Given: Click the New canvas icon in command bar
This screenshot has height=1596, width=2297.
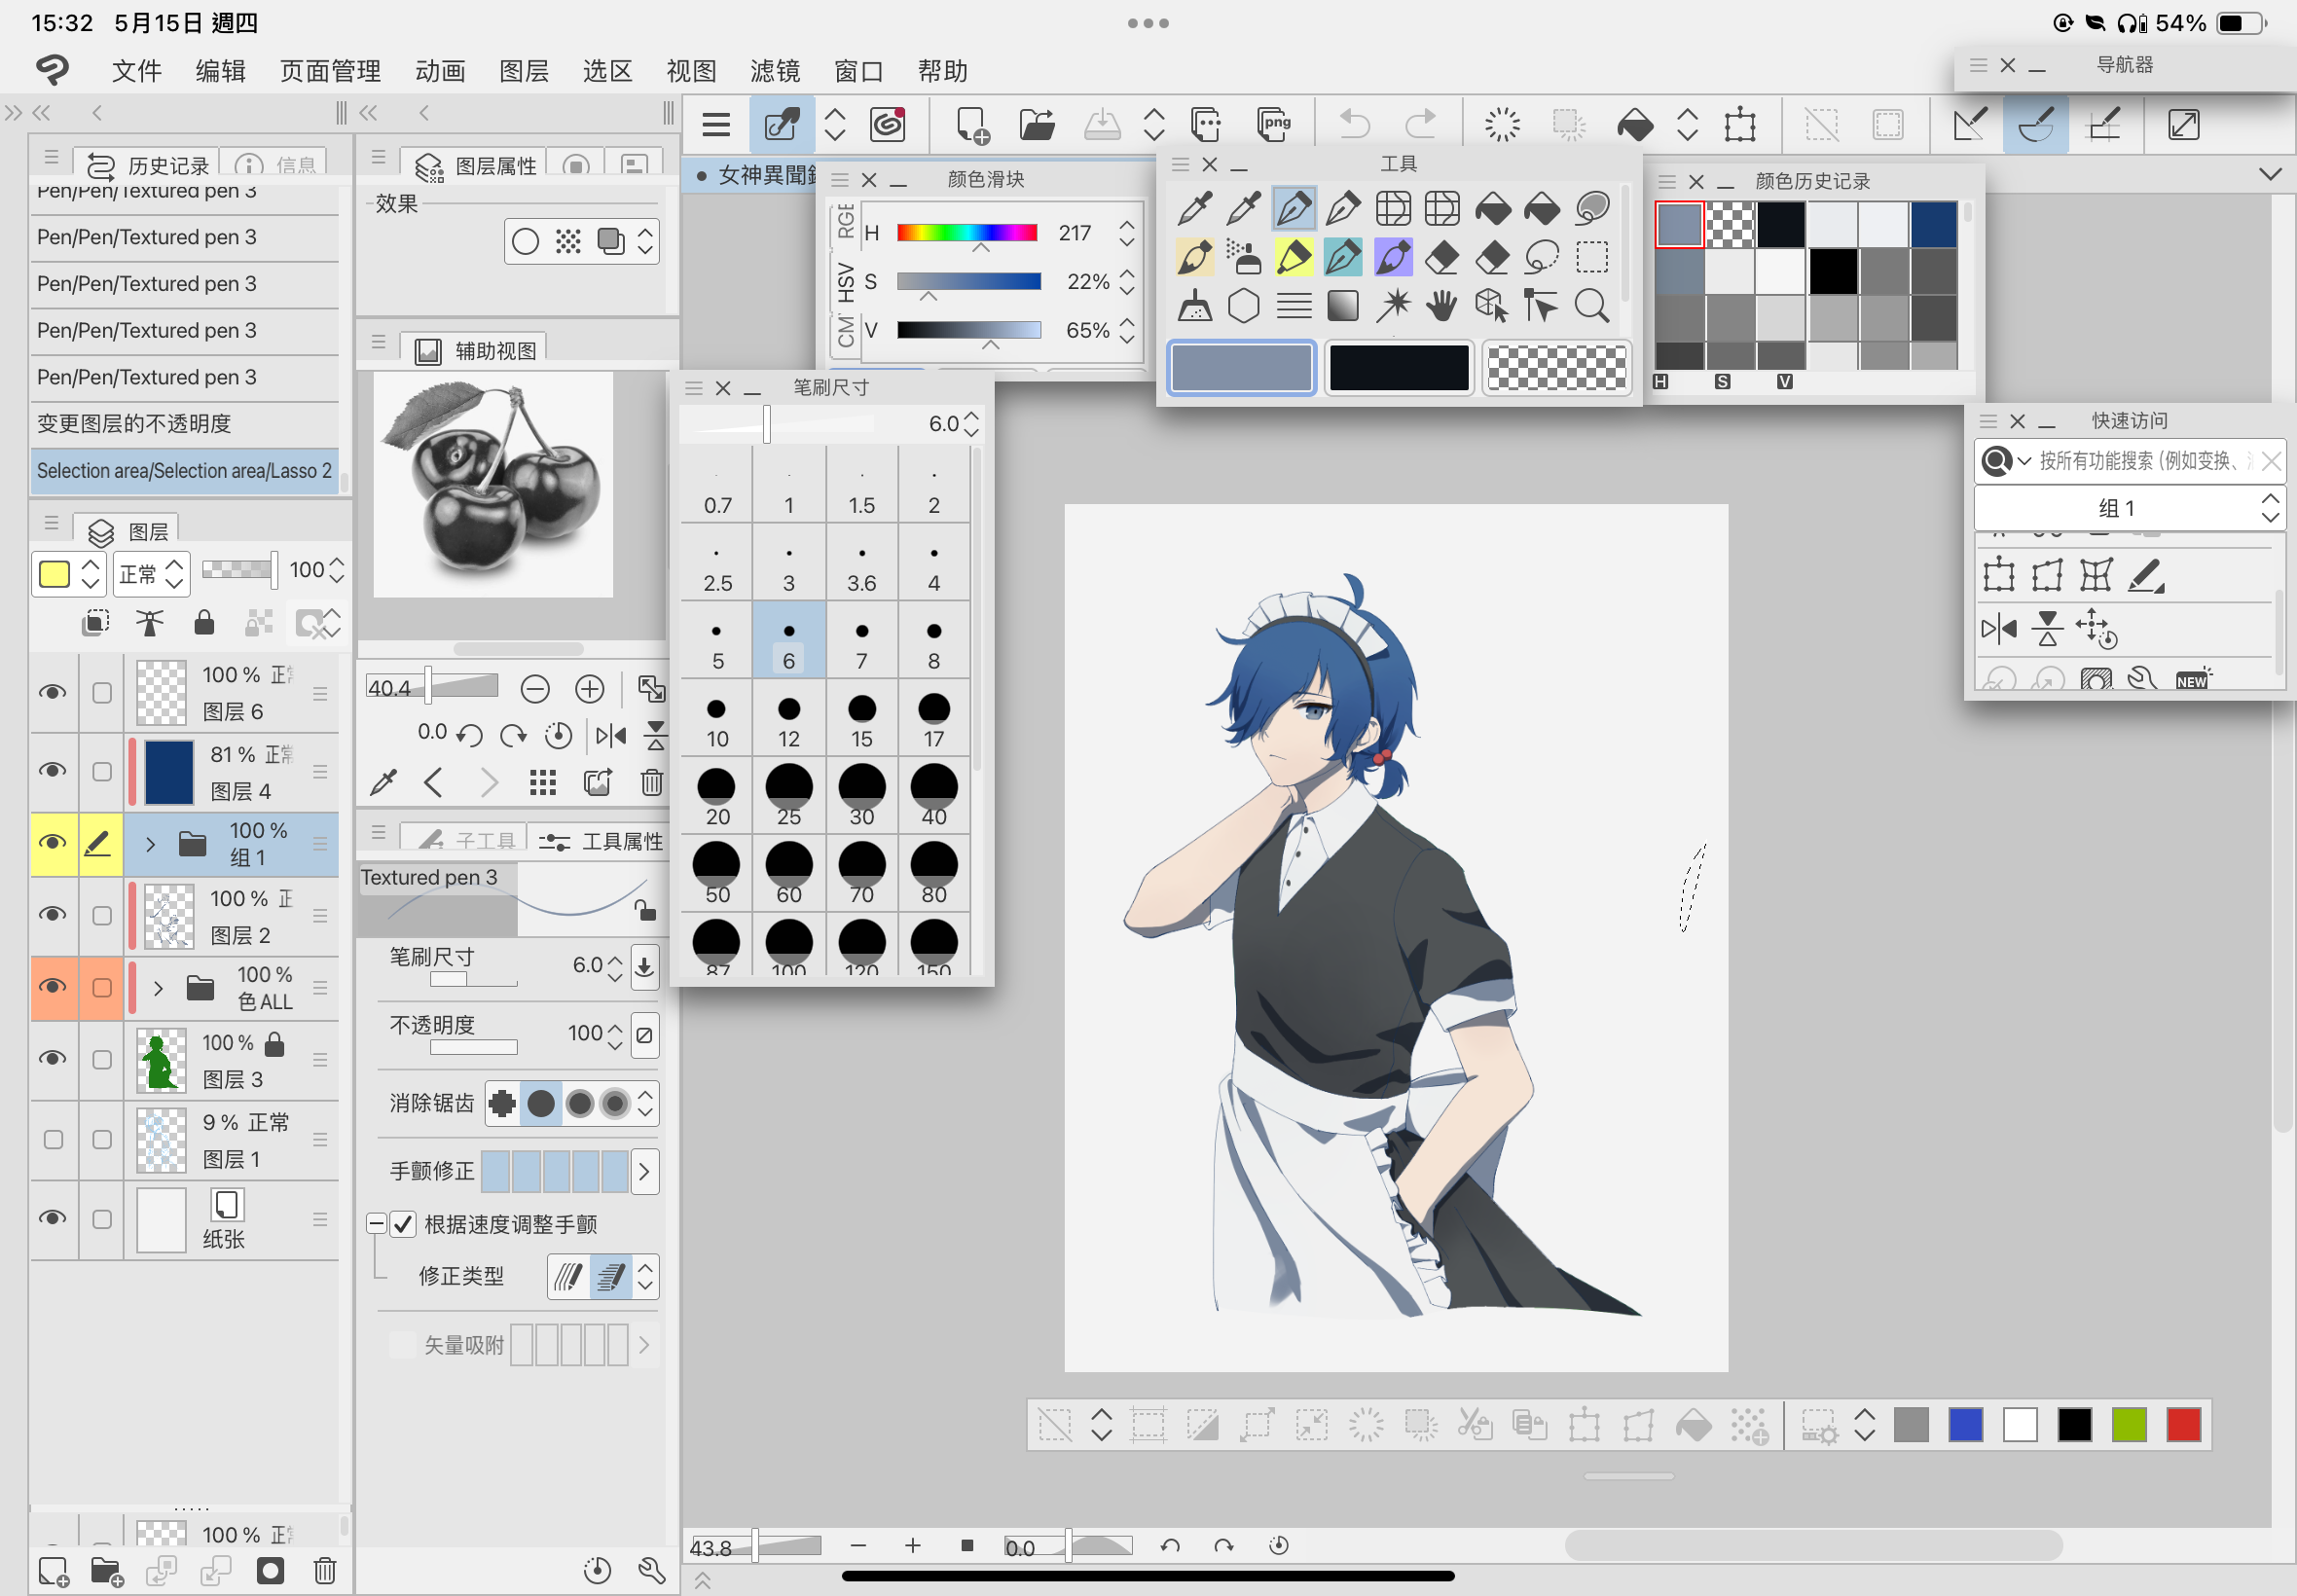Looking at the screenshot, I should [x=971, y=124].
